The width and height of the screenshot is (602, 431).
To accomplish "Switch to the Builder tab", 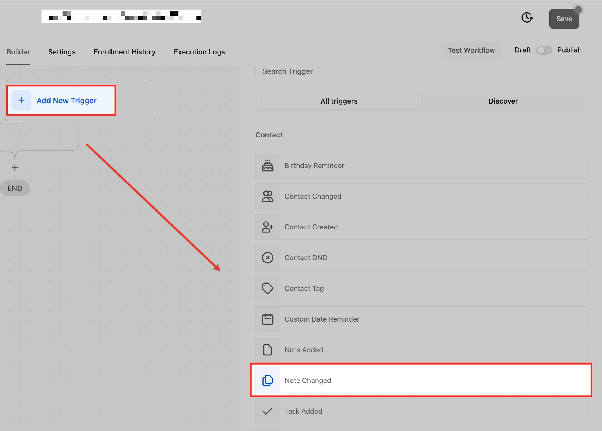I will coord(18,52).
